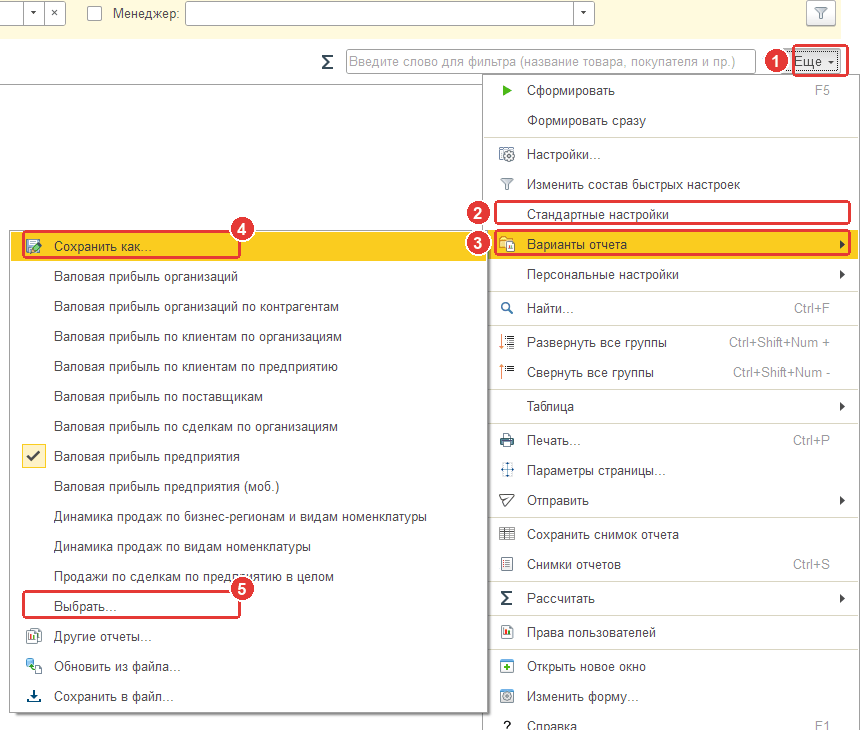Click the Варианты отчета folder icon

507,244
